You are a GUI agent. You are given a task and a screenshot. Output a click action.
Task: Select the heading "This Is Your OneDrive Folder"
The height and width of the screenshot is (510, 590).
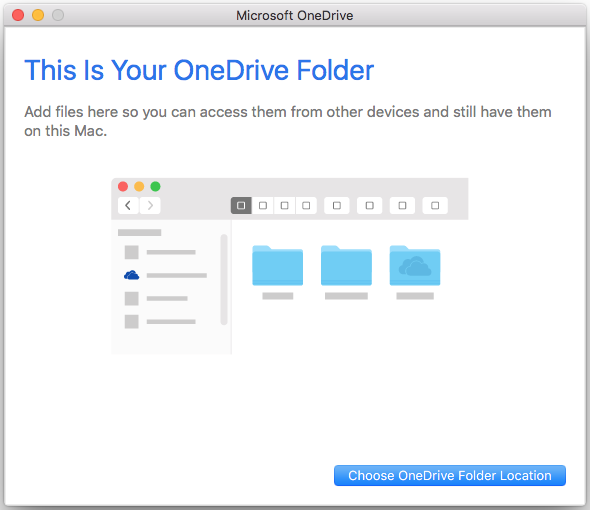[199, 70]
